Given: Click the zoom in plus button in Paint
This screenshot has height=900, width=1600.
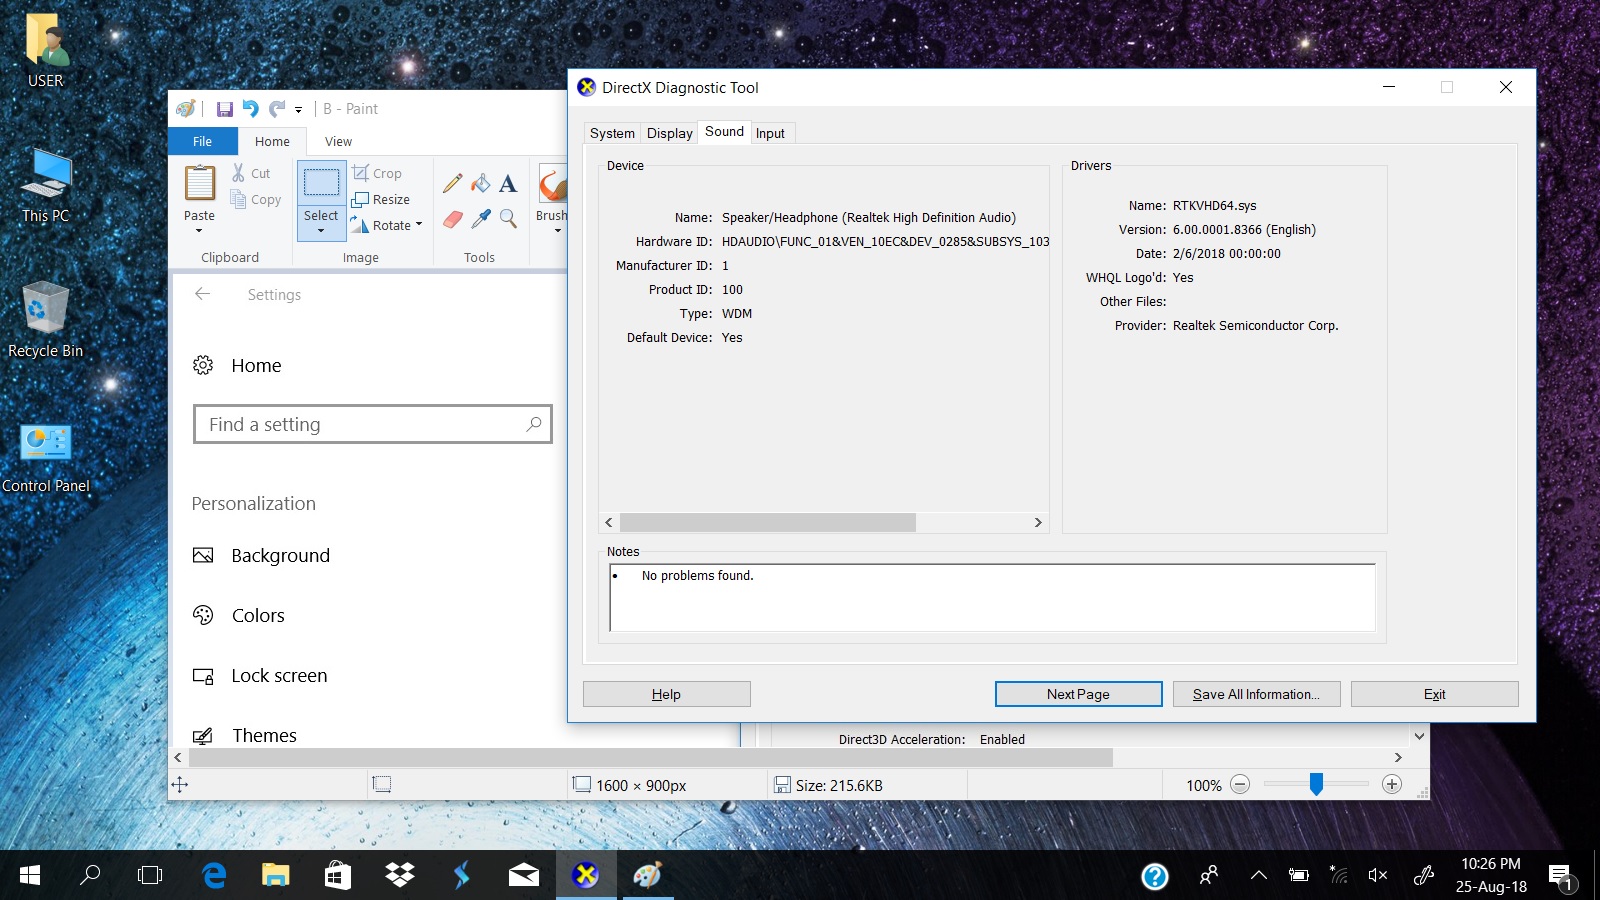Looking at the screenshot, I should [1392, 785].
